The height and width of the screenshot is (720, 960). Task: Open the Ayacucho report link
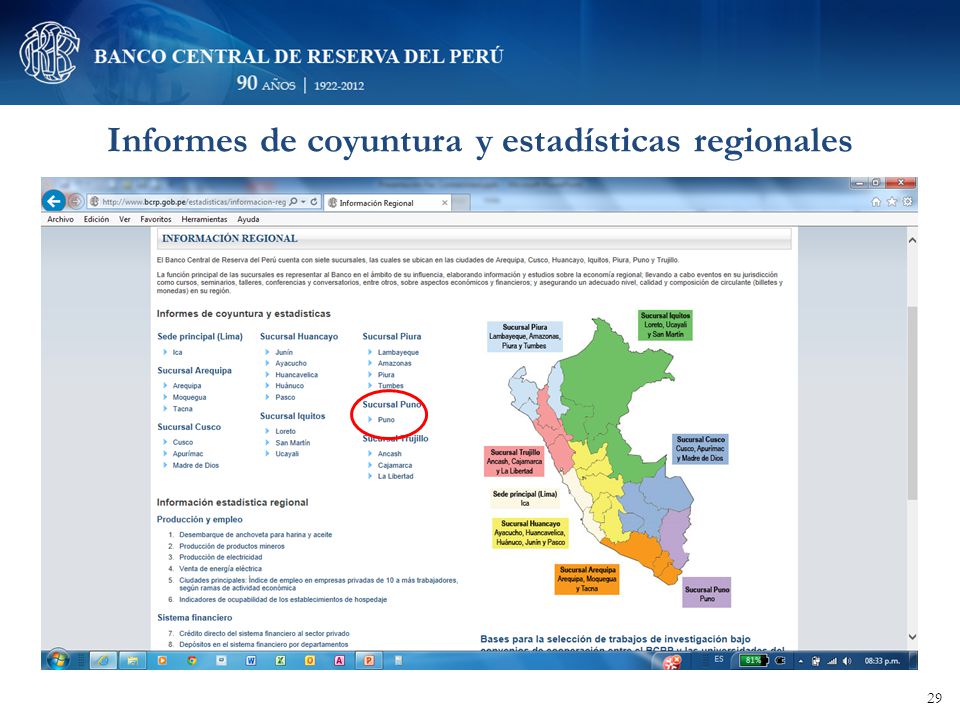(x=291, y=364)
